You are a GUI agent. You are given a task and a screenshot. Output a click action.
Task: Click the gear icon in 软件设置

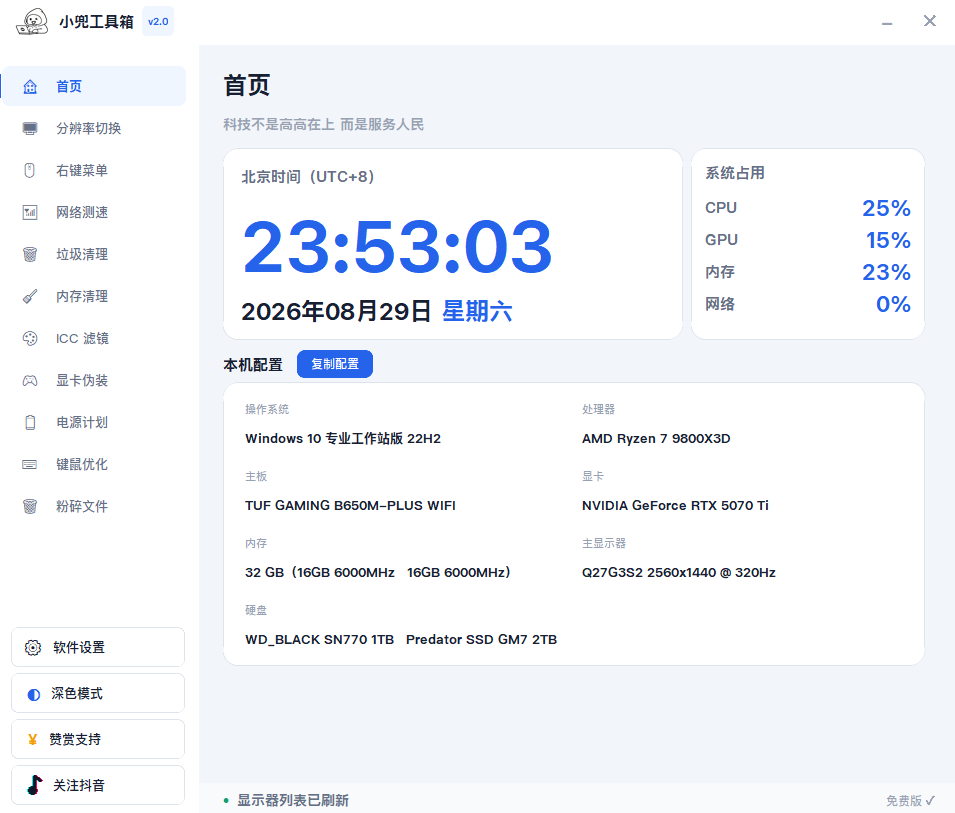click(33, 647)
